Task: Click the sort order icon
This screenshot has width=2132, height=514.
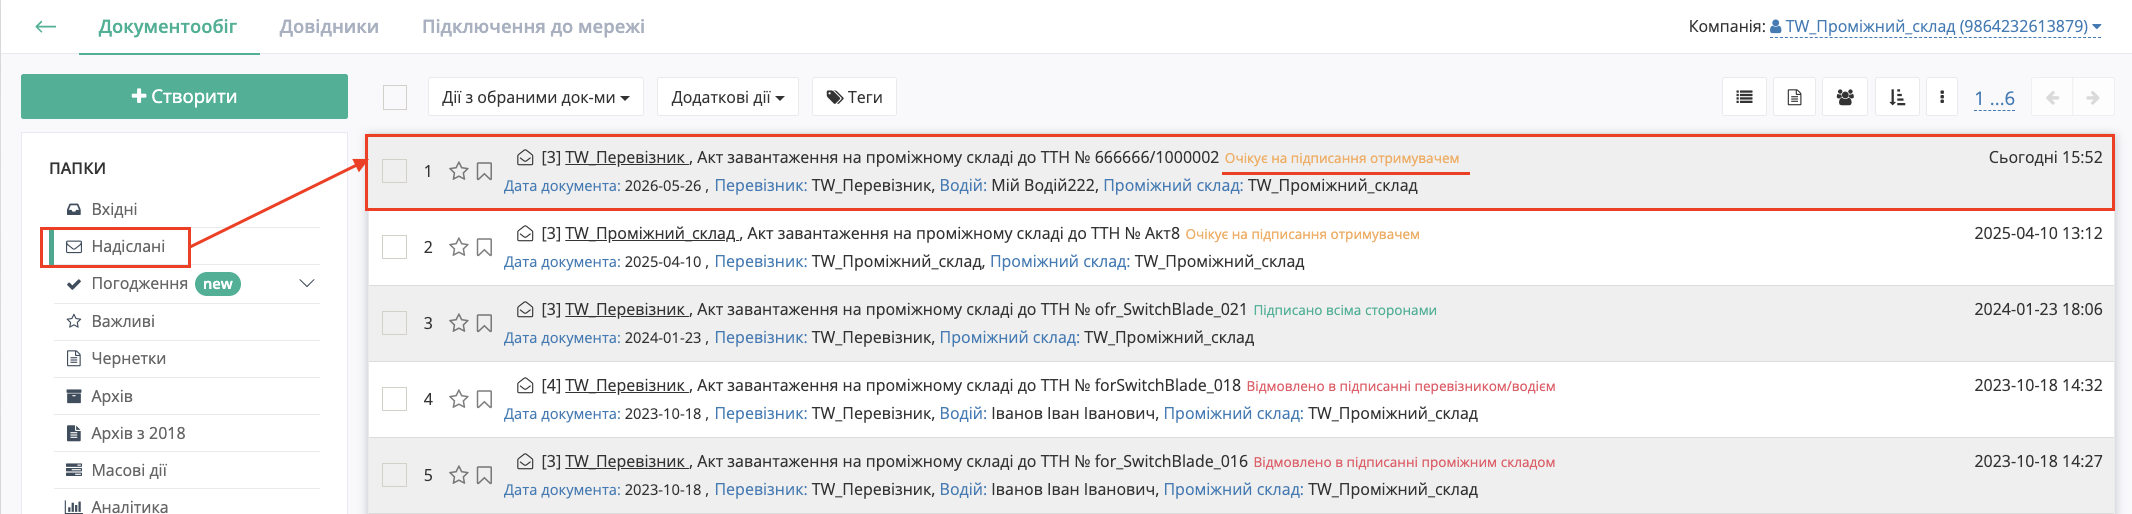Action: point(1896,97)
